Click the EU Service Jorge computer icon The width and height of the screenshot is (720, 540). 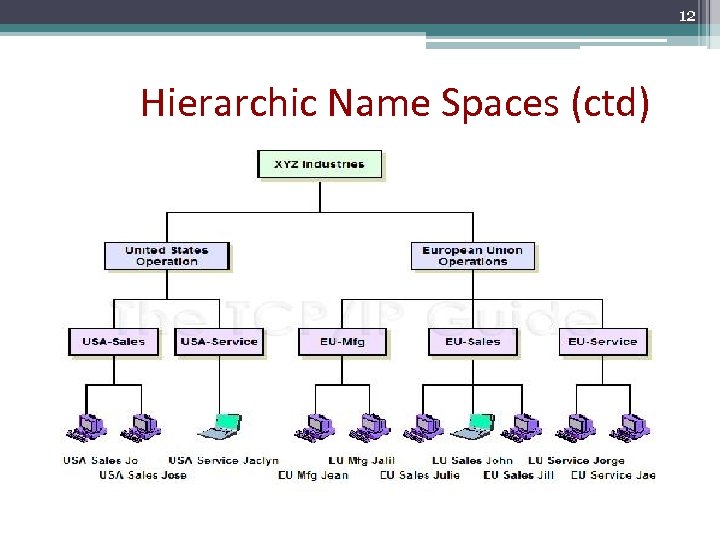click(x=576, y=428)
